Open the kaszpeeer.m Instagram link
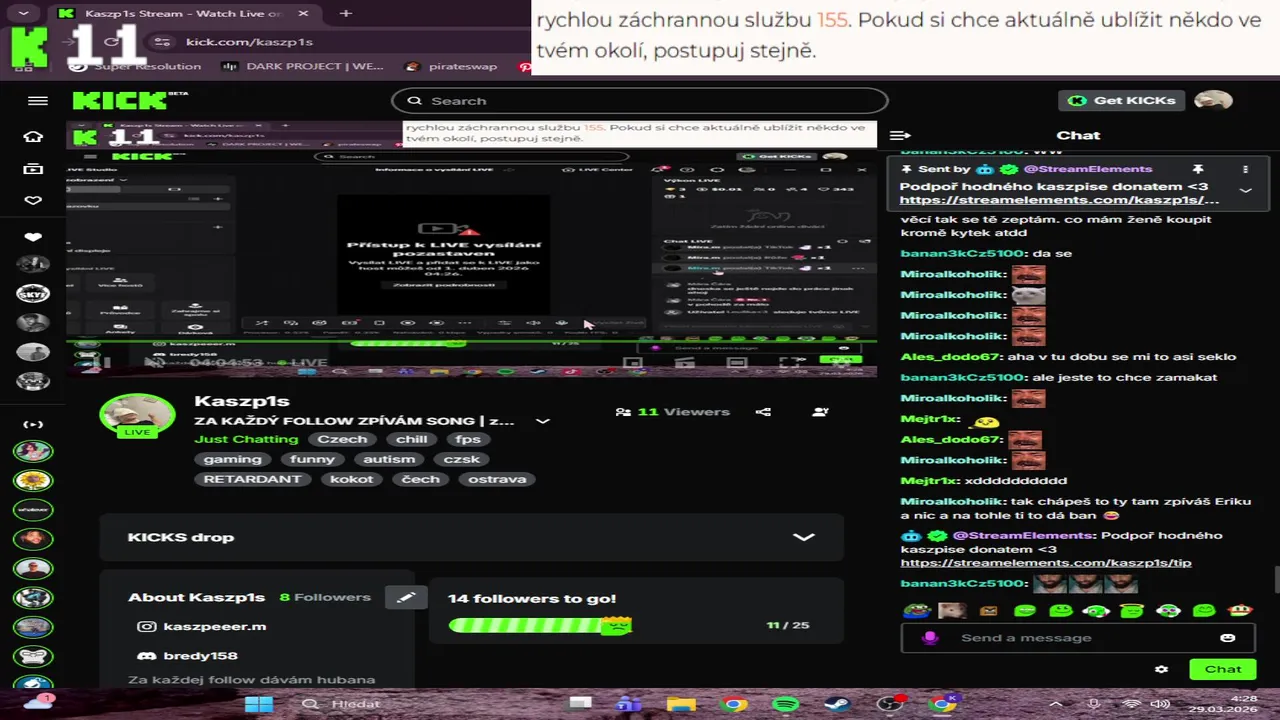Viewport: 1280px width, 720px height. point(201,626)
